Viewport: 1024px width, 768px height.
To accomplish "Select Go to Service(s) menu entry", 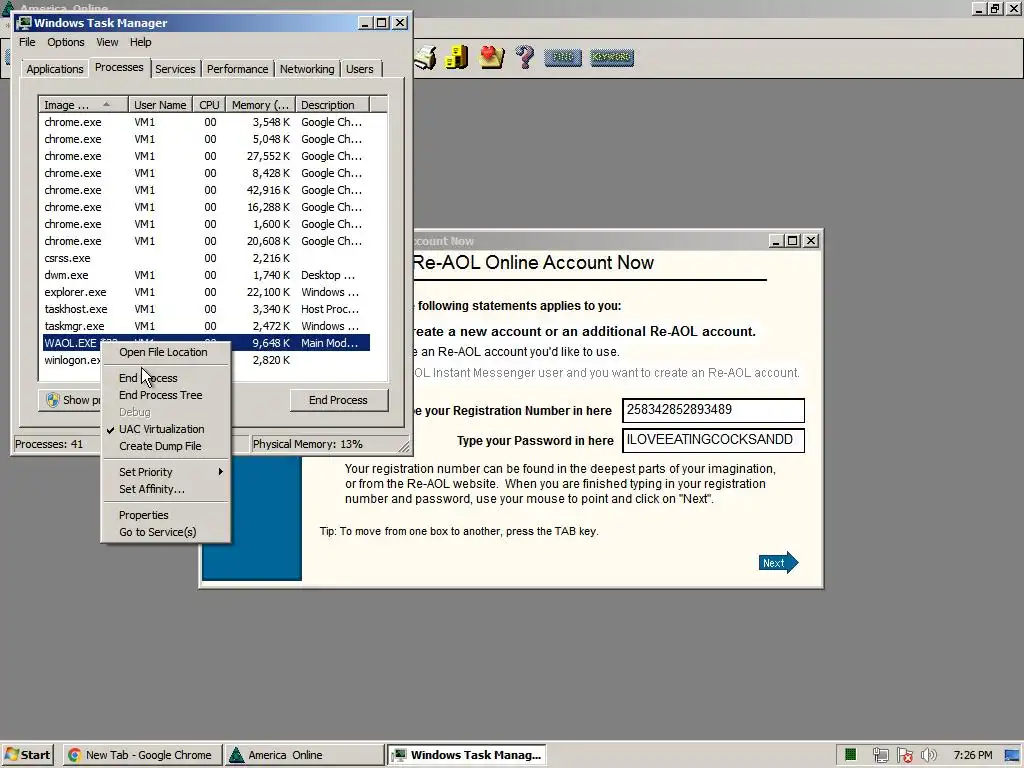I will click(166, 532).
